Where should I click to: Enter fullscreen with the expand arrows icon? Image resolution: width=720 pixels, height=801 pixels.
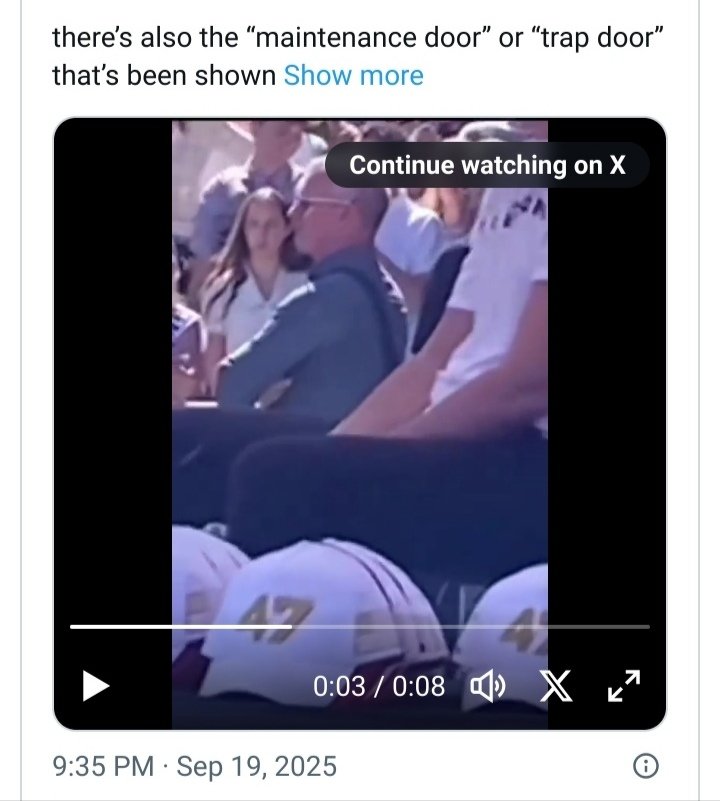pos(624,685)
